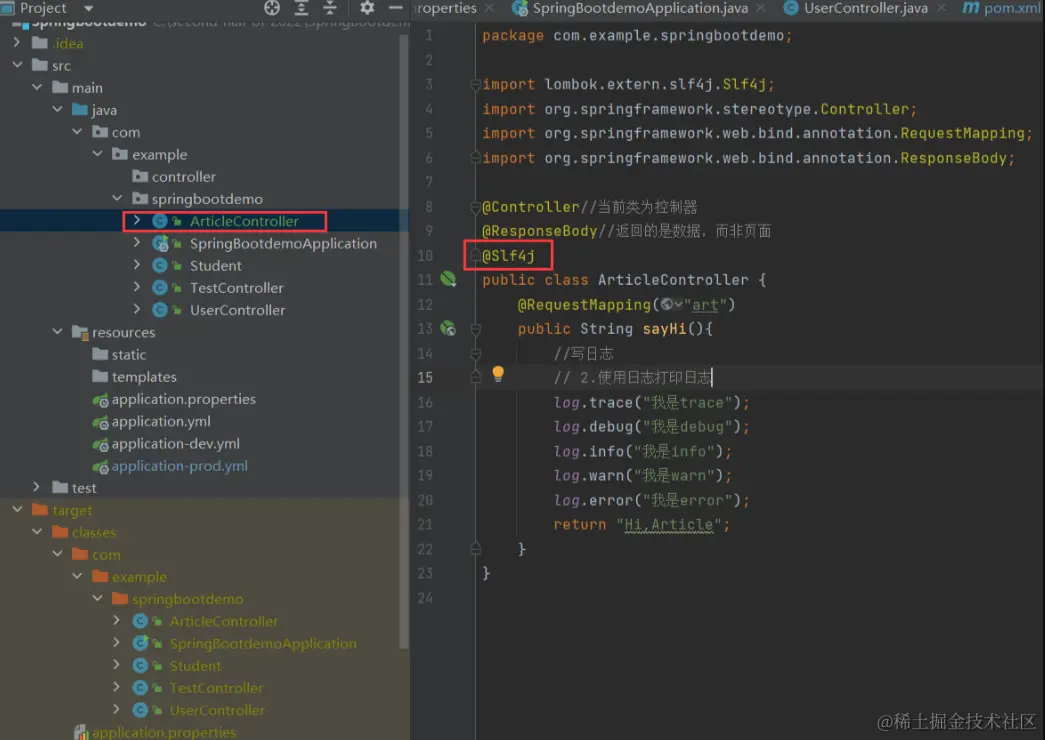This screenshot has height=740, width=1045.
Task: Click the @ResponseBody annotation on line 9
Action: pyautogui.click(x=539, y=231)
